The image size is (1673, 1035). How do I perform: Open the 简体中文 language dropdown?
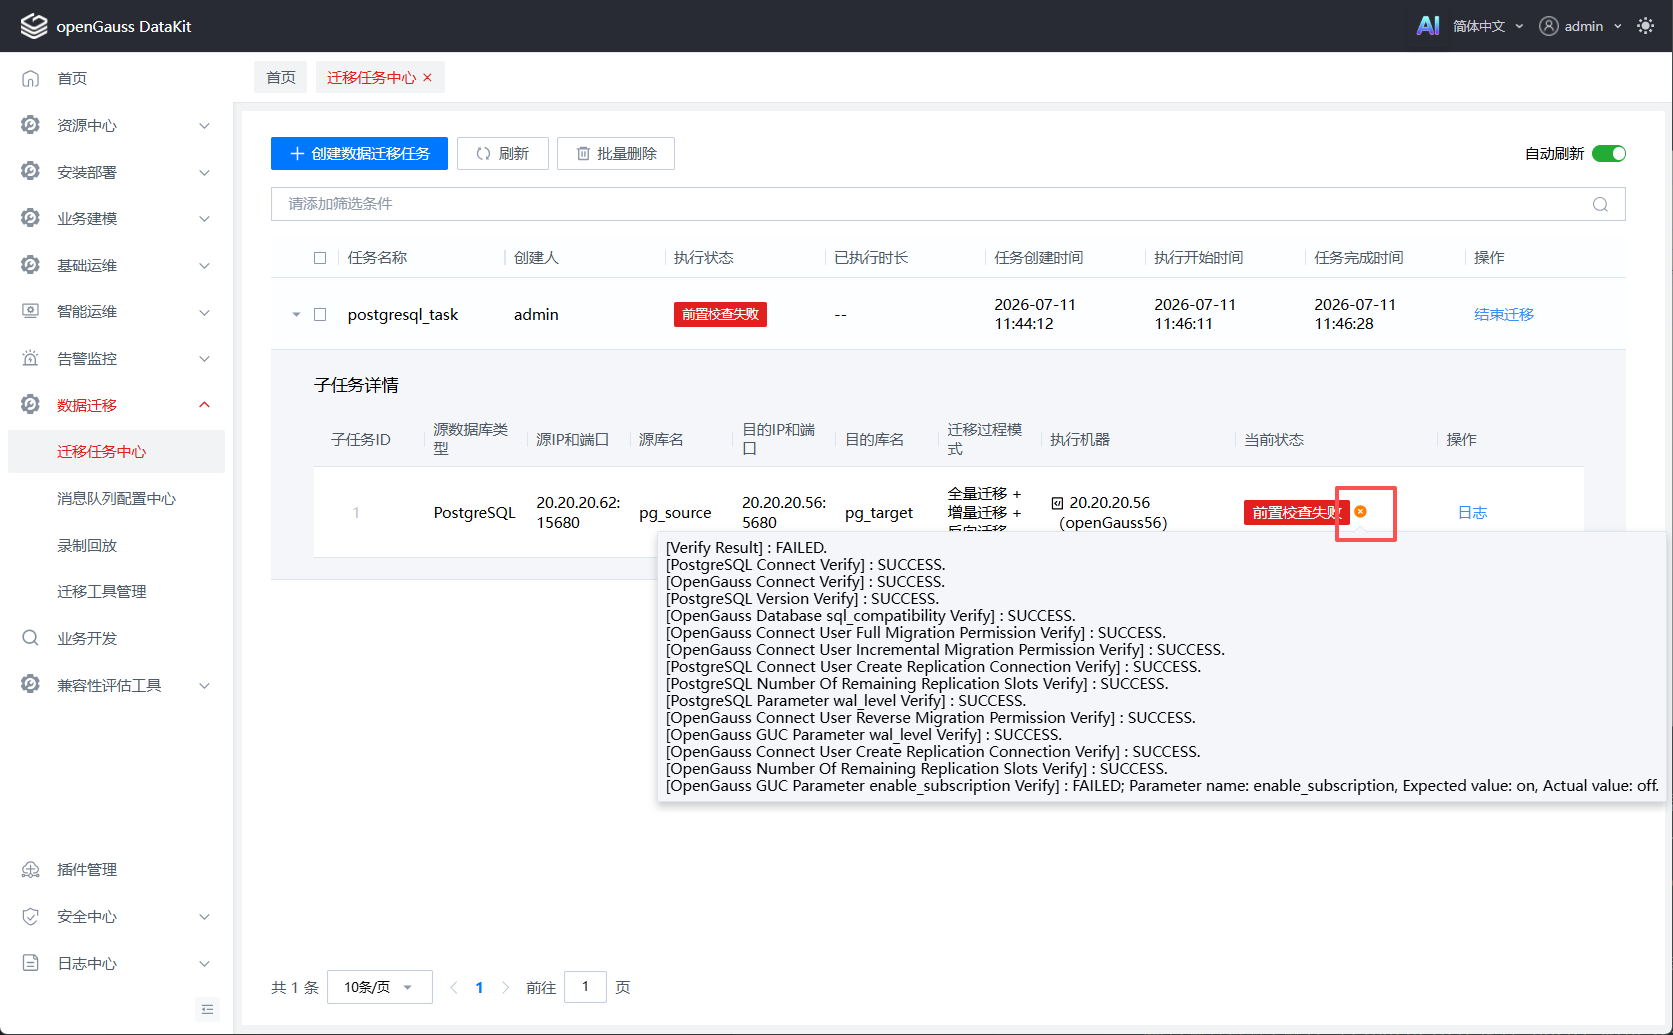1488,26
